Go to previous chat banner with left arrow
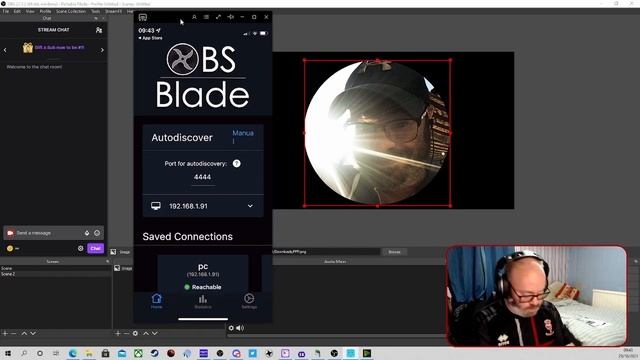The image size is (640, 360). click(x=5, y=50)
